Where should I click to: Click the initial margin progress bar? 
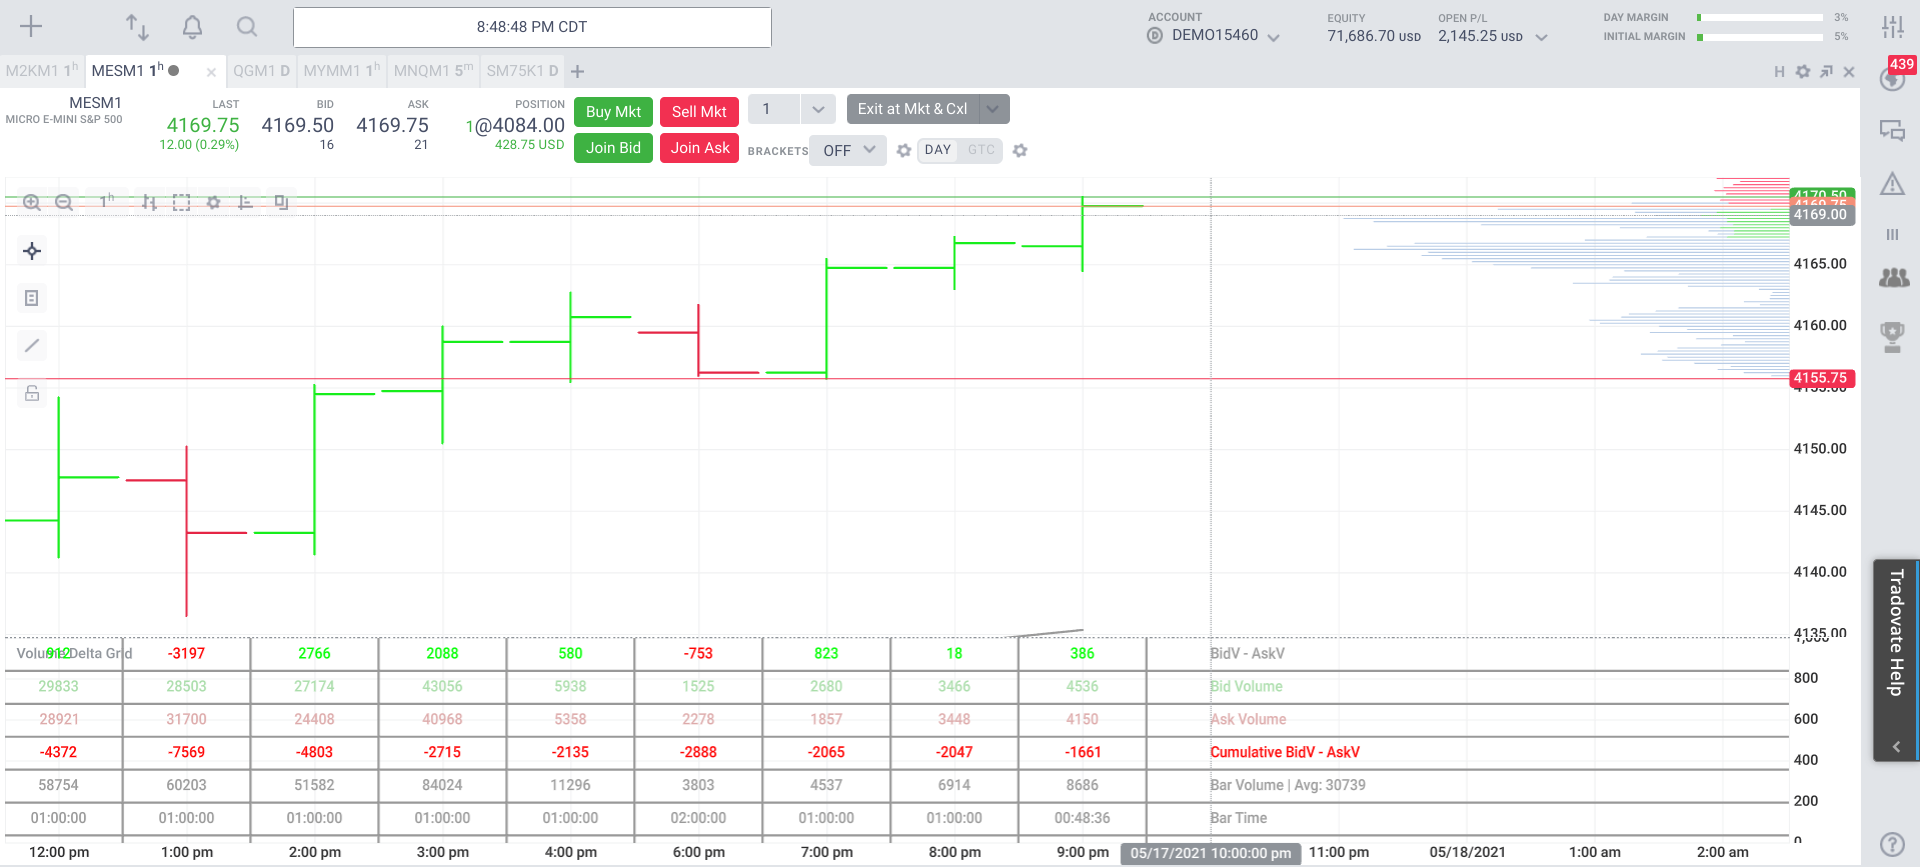pyautogui.click(x=1759, y=37)
